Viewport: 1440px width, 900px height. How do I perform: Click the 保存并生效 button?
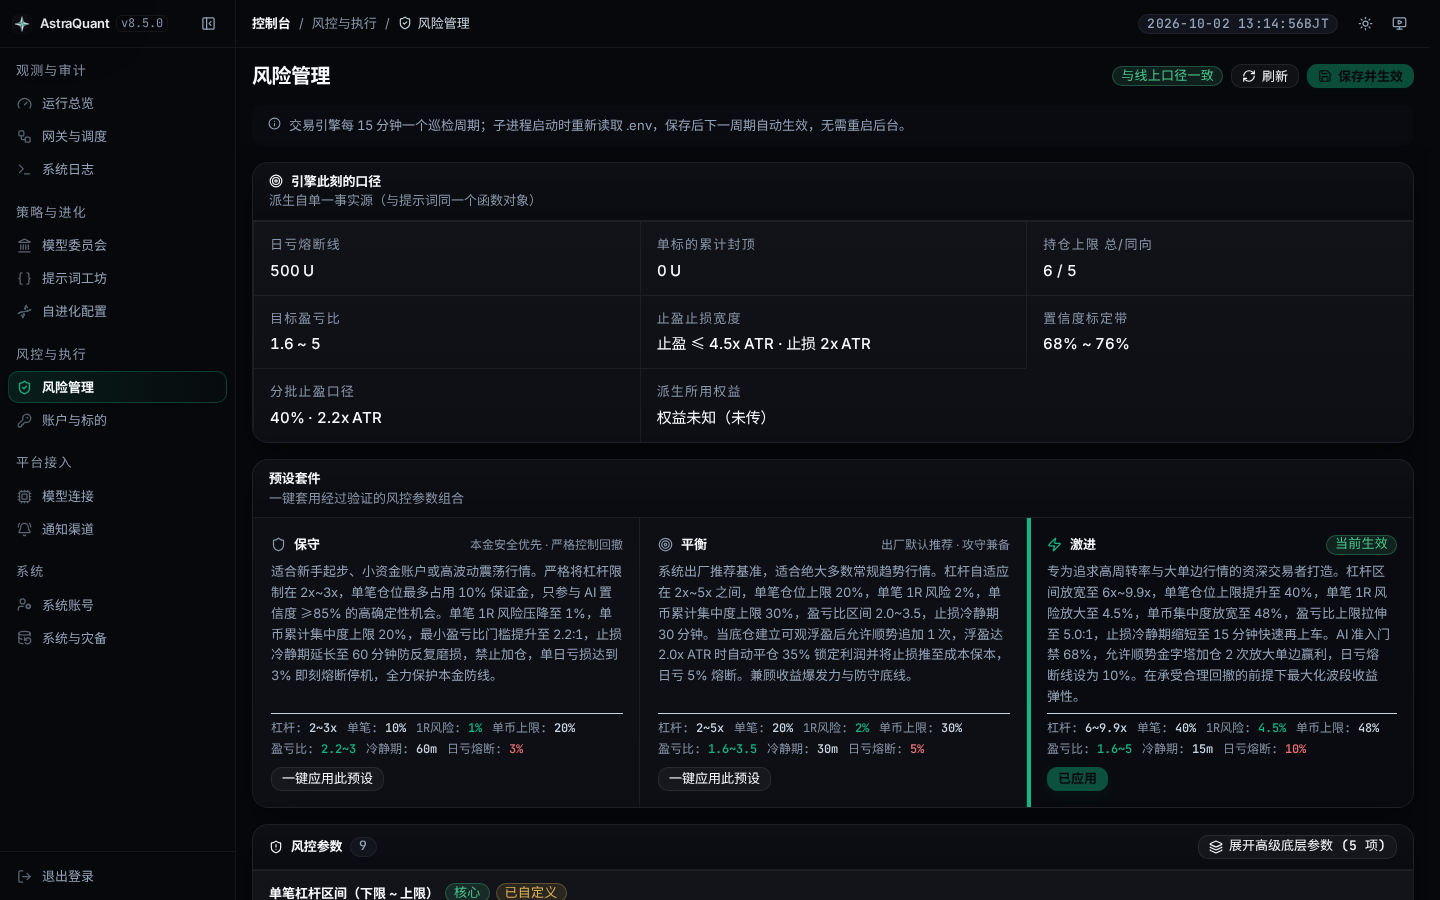(x=1360, y=76)
